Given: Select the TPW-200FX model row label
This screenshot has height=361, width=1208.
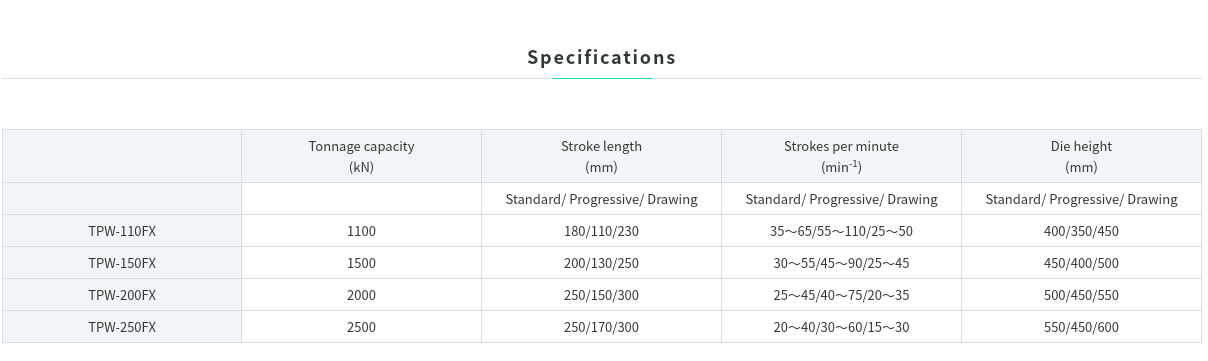Looking at the screenshot, I should (x=122, y=295).
